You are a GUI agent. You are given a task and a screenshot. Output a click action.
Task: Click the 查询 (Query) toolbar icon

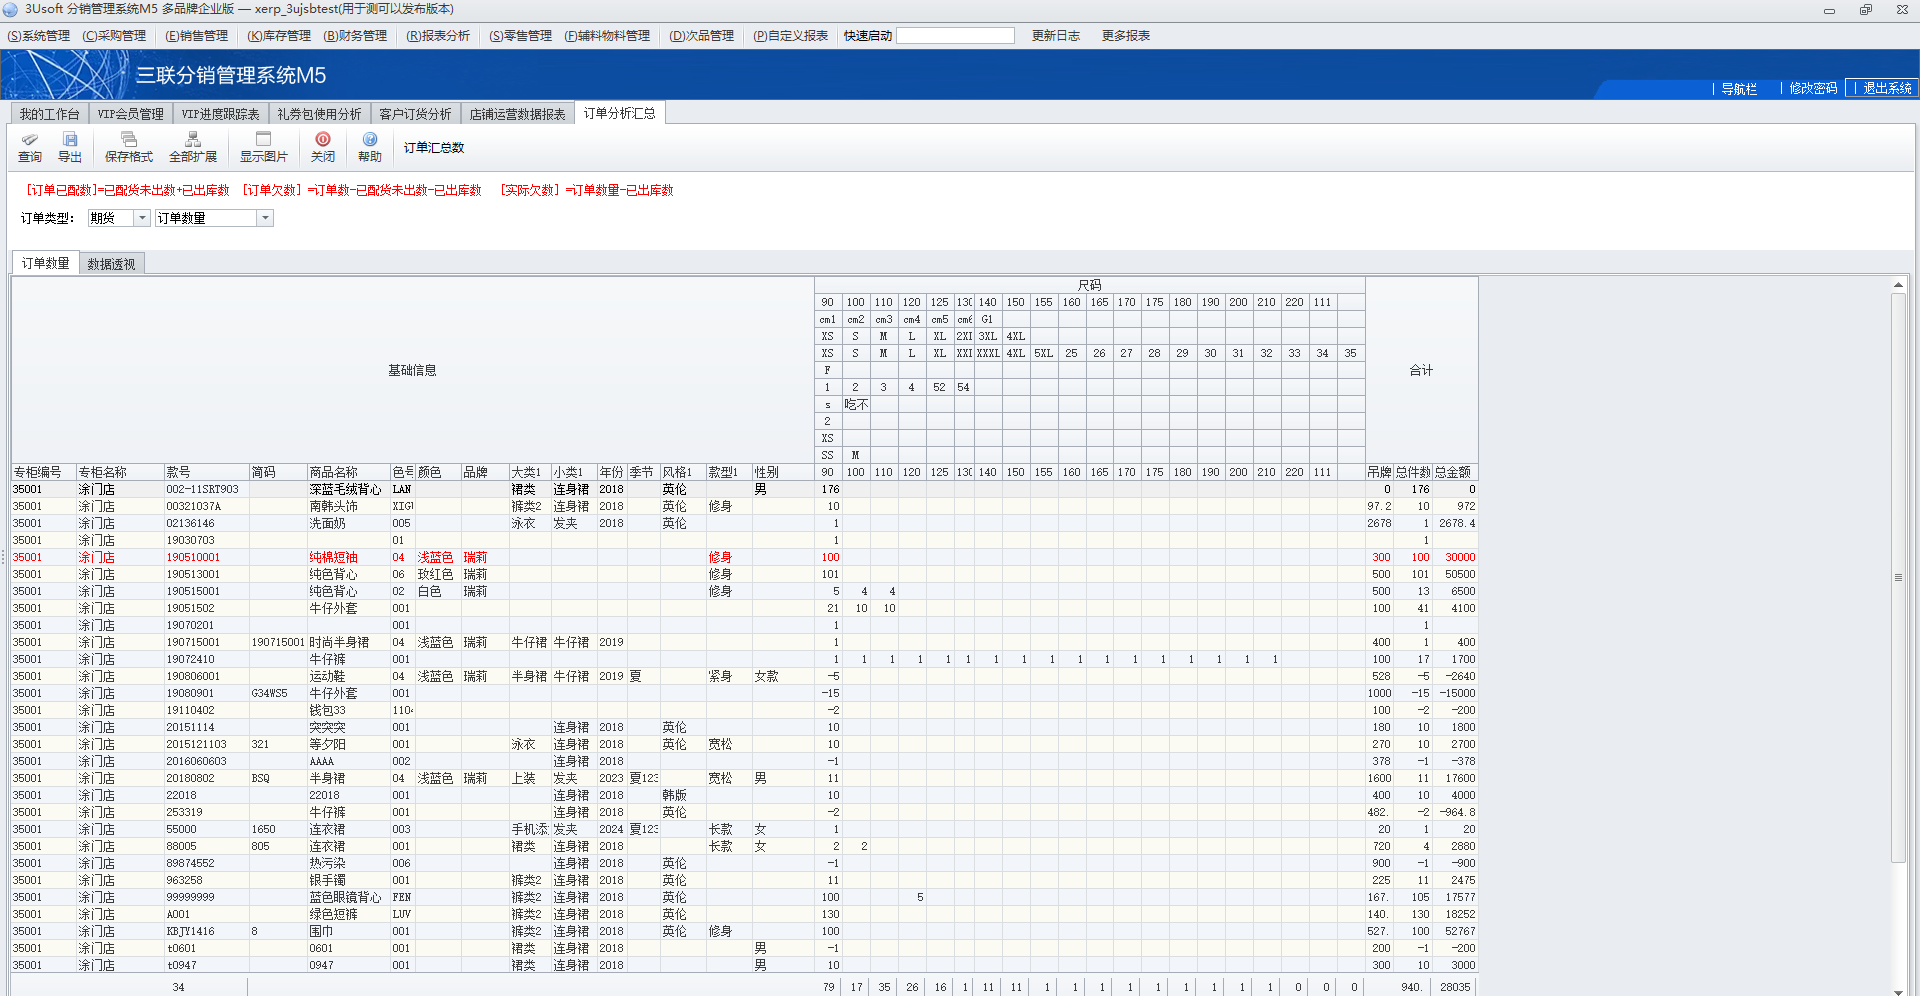point(30,147)
